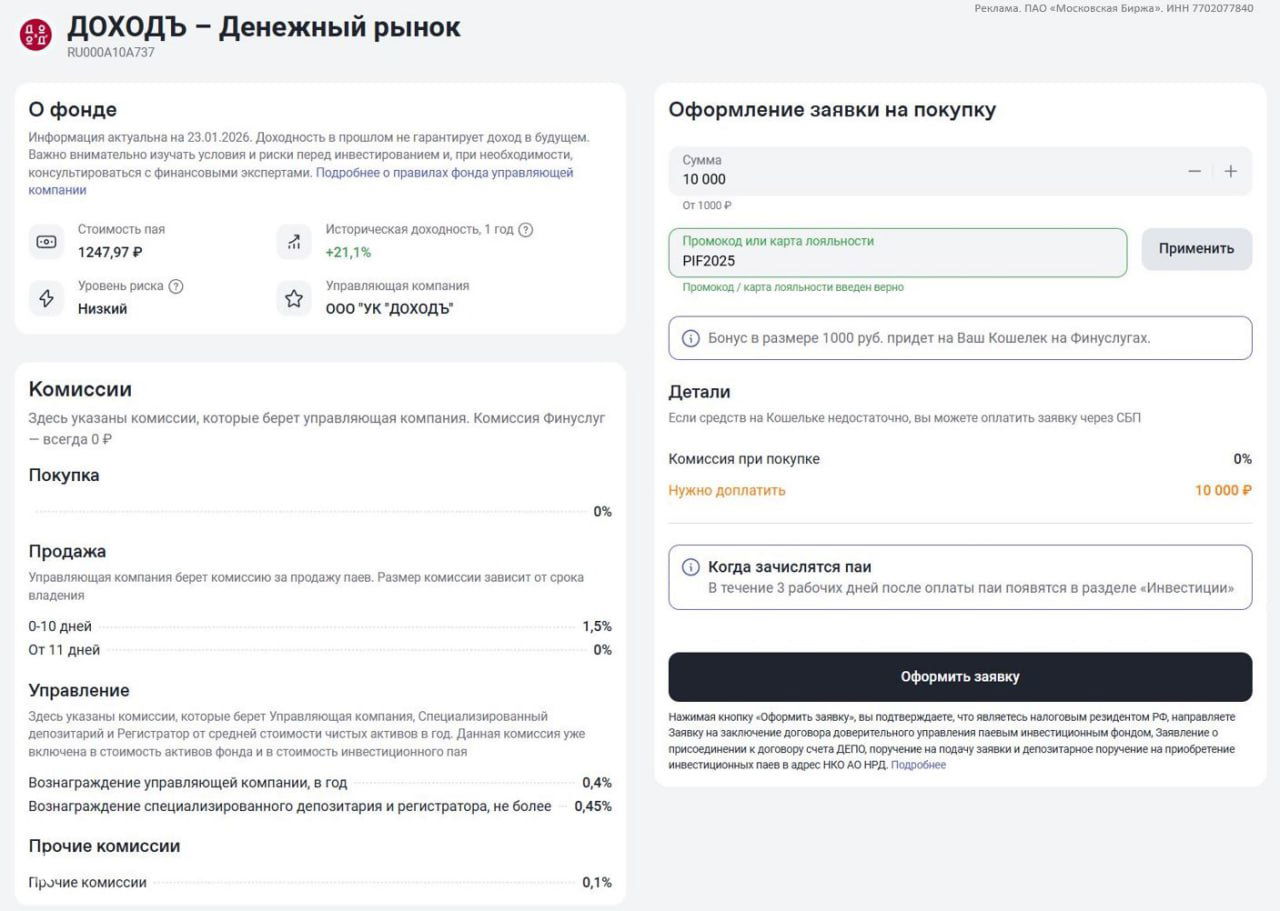Screen dimensions: 1280x911
Task: Click the lightning icon next to Уровень риска
Action: pyautogui.click(x=45, y=297)
